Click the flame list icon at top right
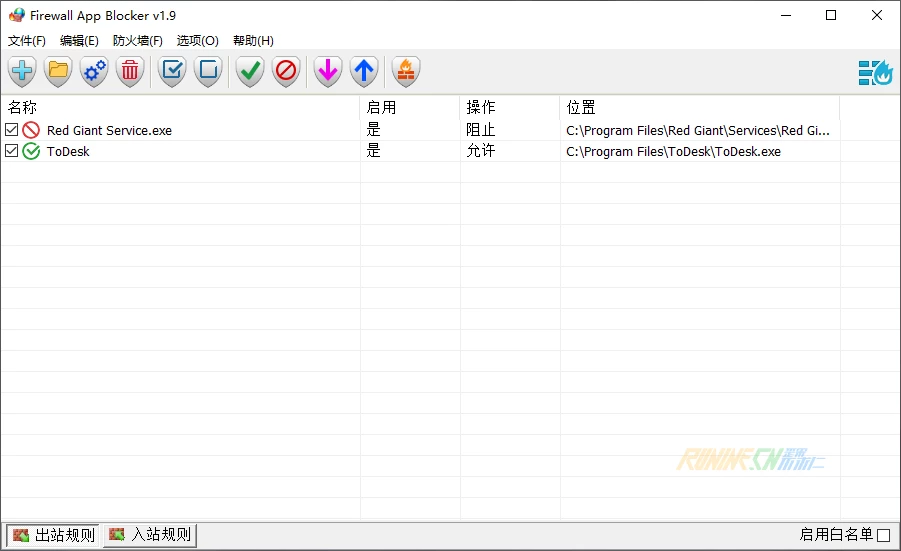901x551 pixels. point(875,72)
